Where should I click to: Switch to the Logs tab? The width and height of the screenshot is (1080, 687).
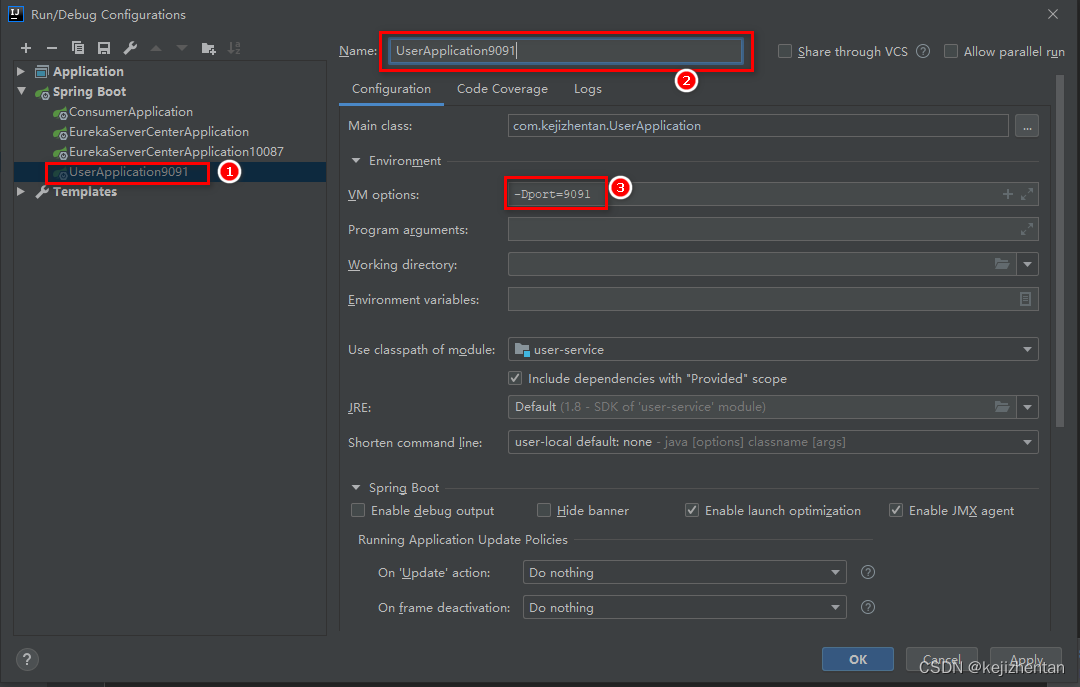coord(588,89)
